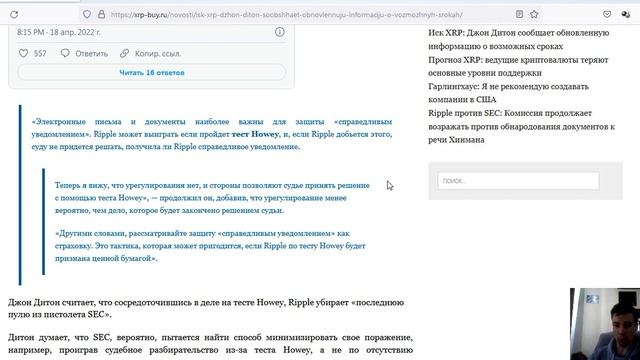Viewport: 640px width, 360px height.
Task: Click the Копир. ссыл. label
Action: 158,53
